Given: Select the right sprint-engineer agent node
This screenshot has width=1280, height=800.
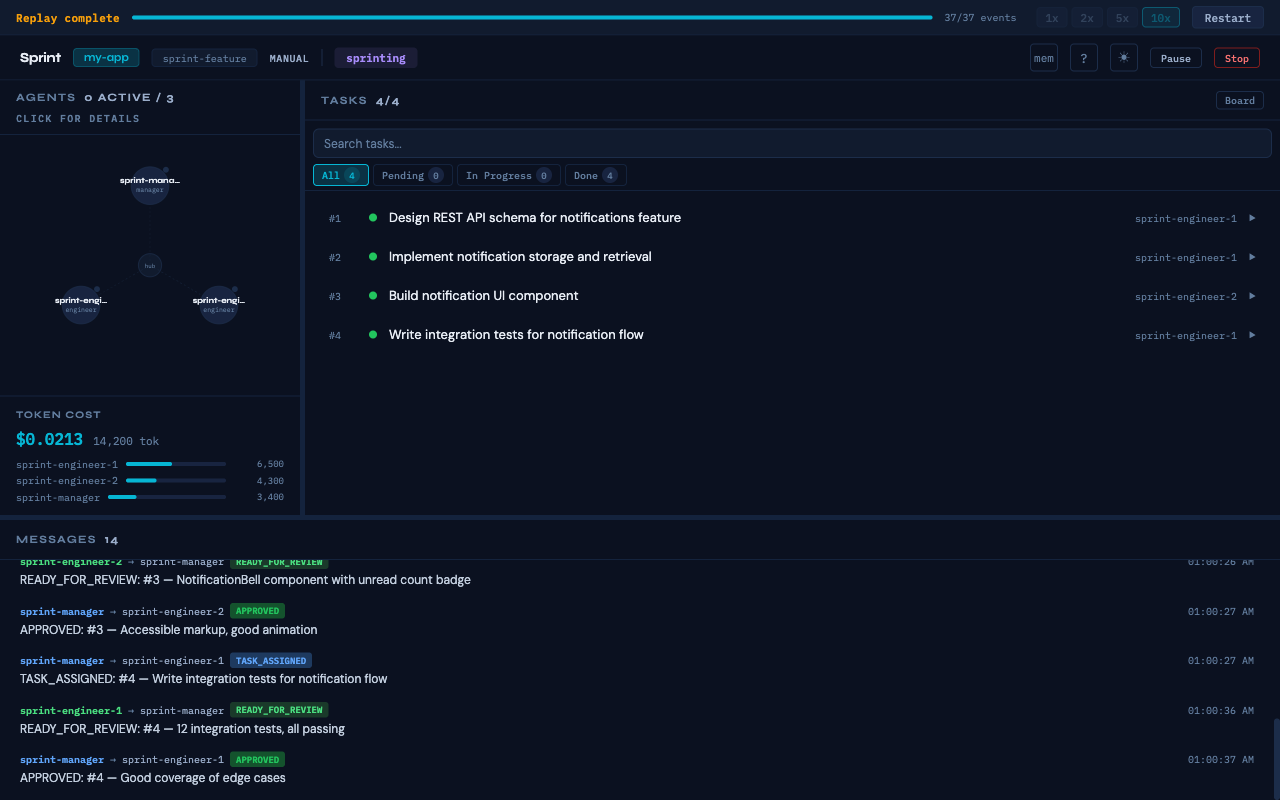Looking at the screenshot, I should pos(219,304).
